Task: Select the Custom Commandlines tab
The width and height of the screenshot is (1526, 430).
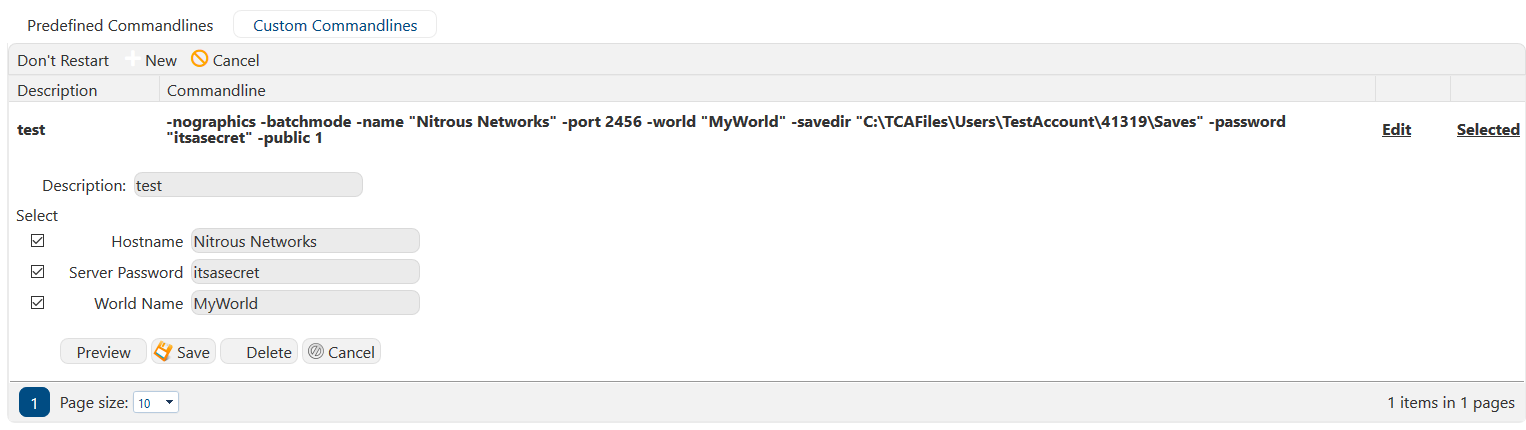Action: pos(335,25)
